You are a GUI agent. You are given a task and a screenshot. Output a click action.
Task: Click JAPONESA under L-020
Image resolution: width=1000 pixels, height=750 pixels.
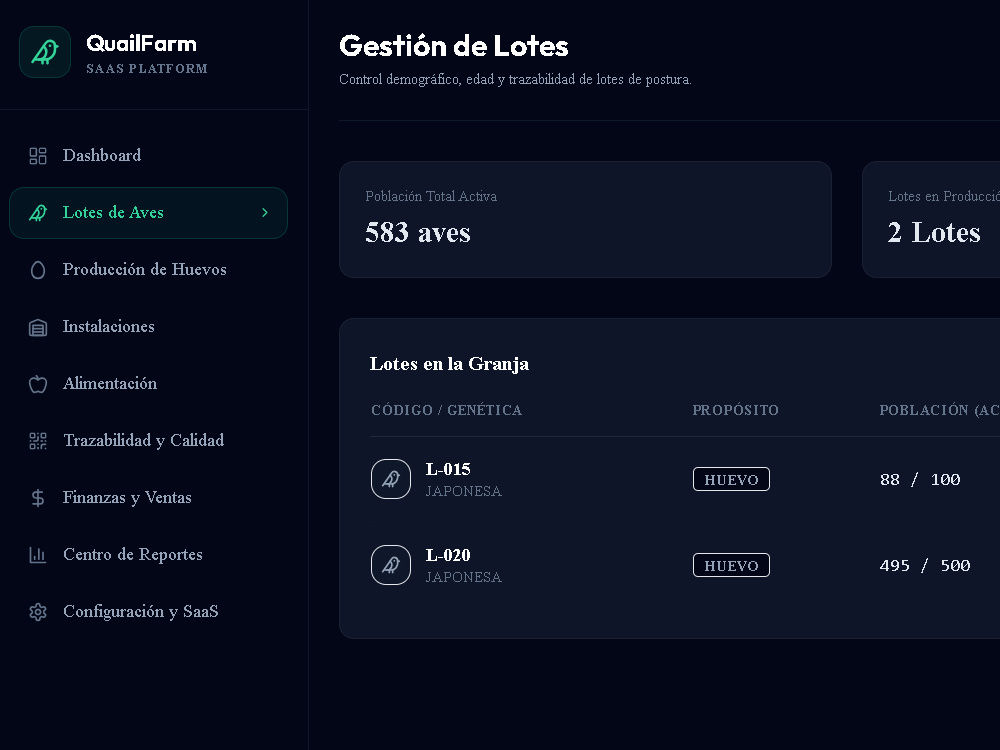coord(464,577)
